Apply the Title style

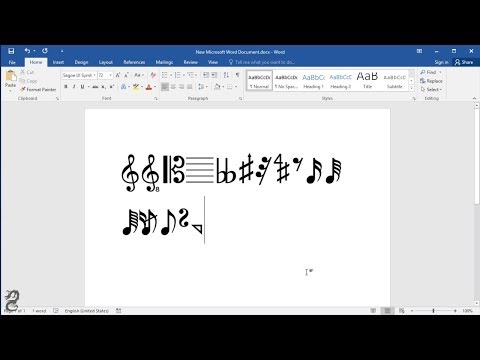[x=367, y=80]
